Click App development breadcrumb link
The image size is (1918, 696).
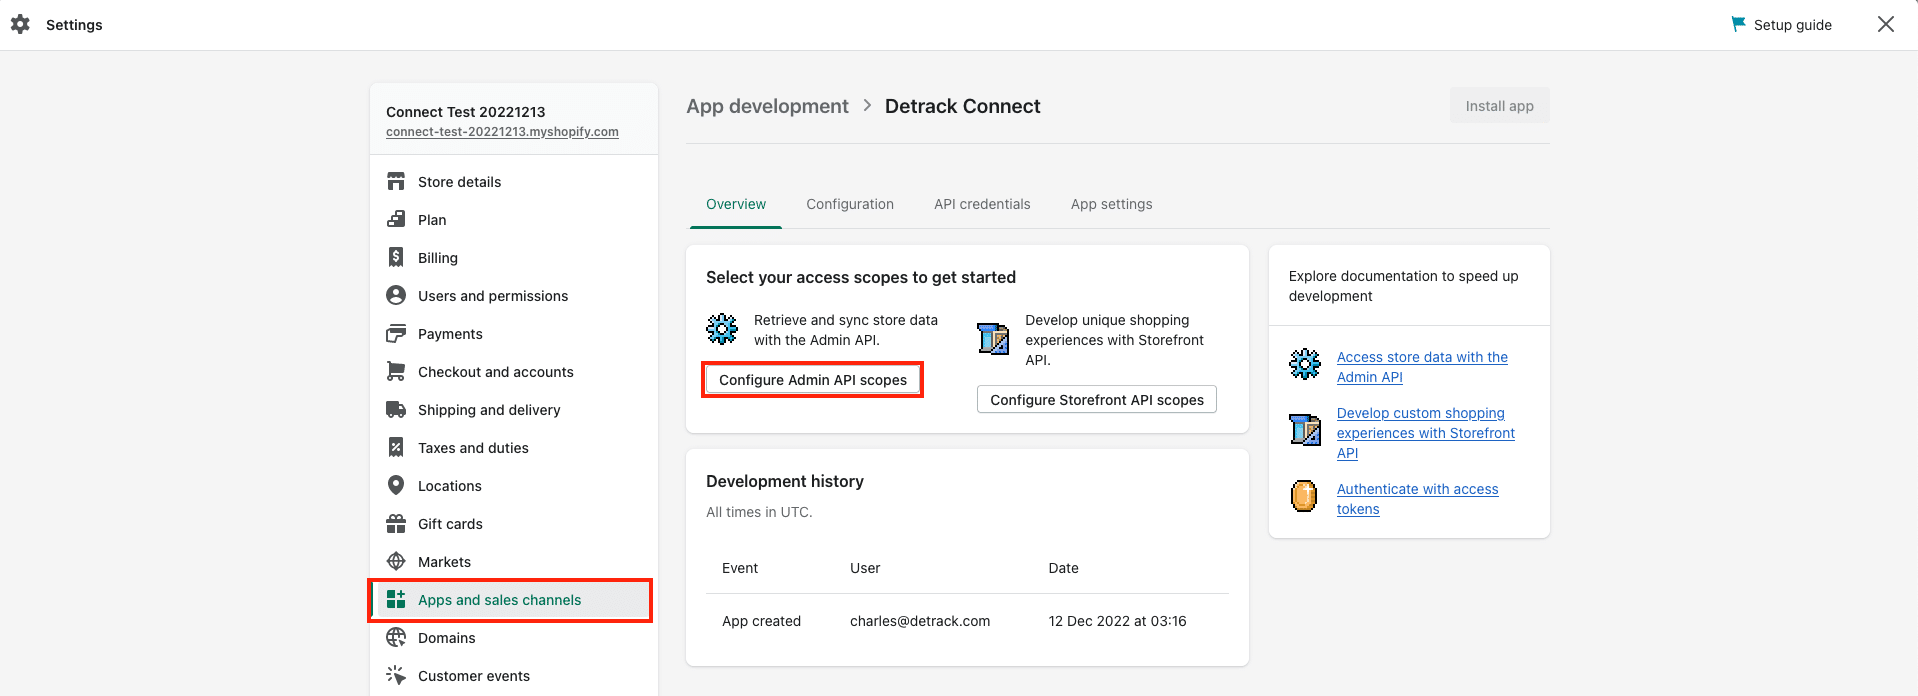pyautogui.click(x=767, y=106)
